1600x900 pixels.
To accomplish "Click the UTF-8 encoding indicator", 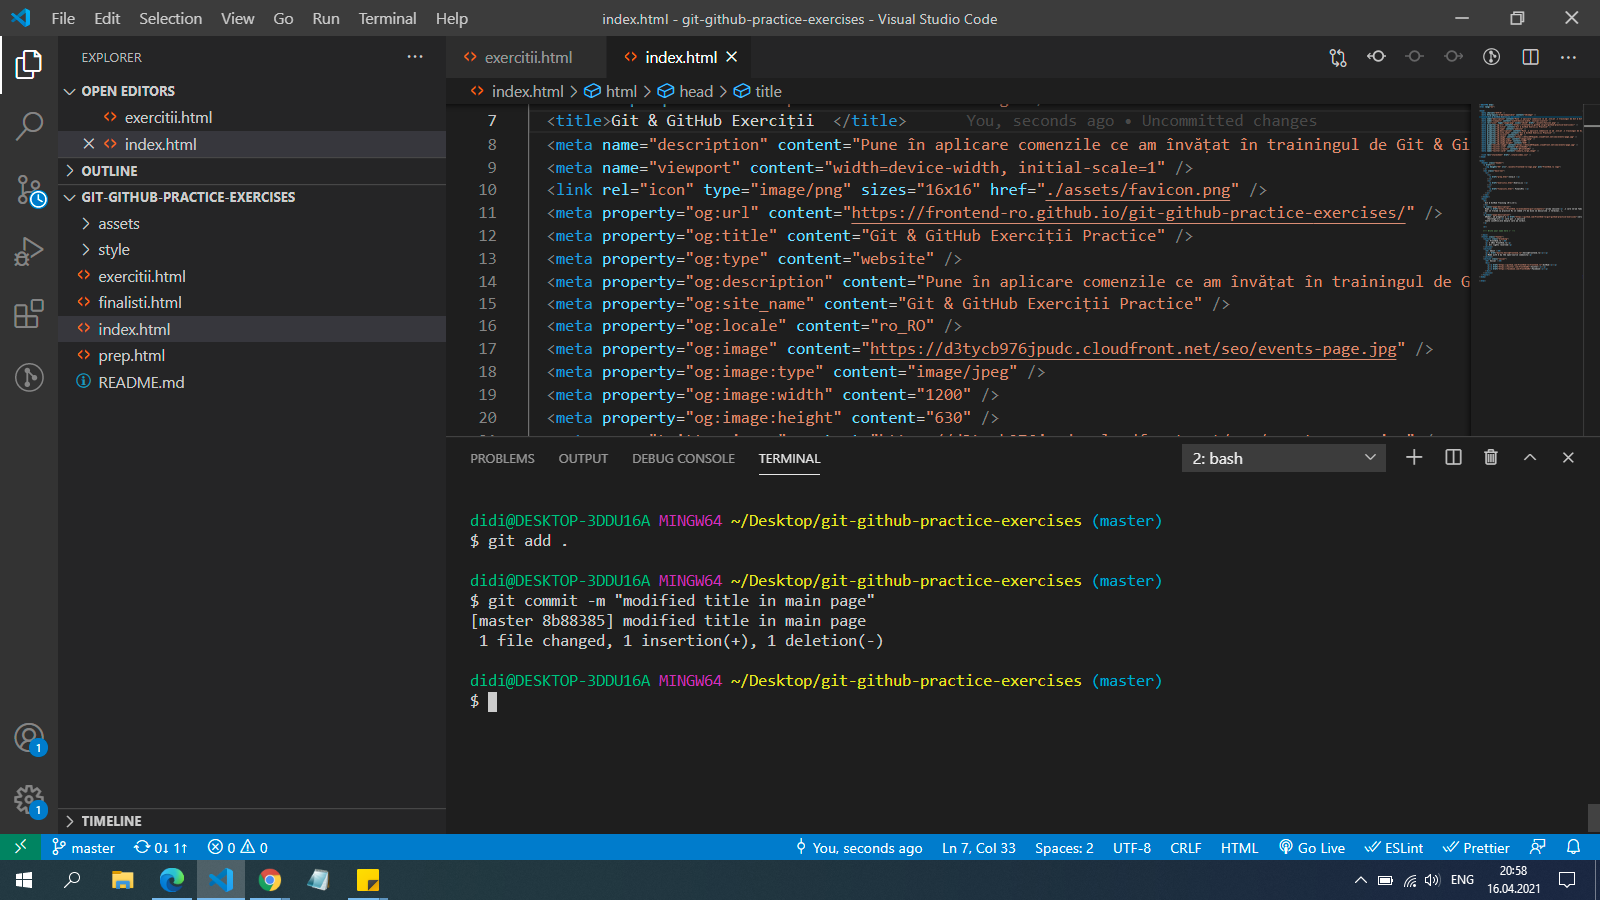I will tap(1132, 848).
